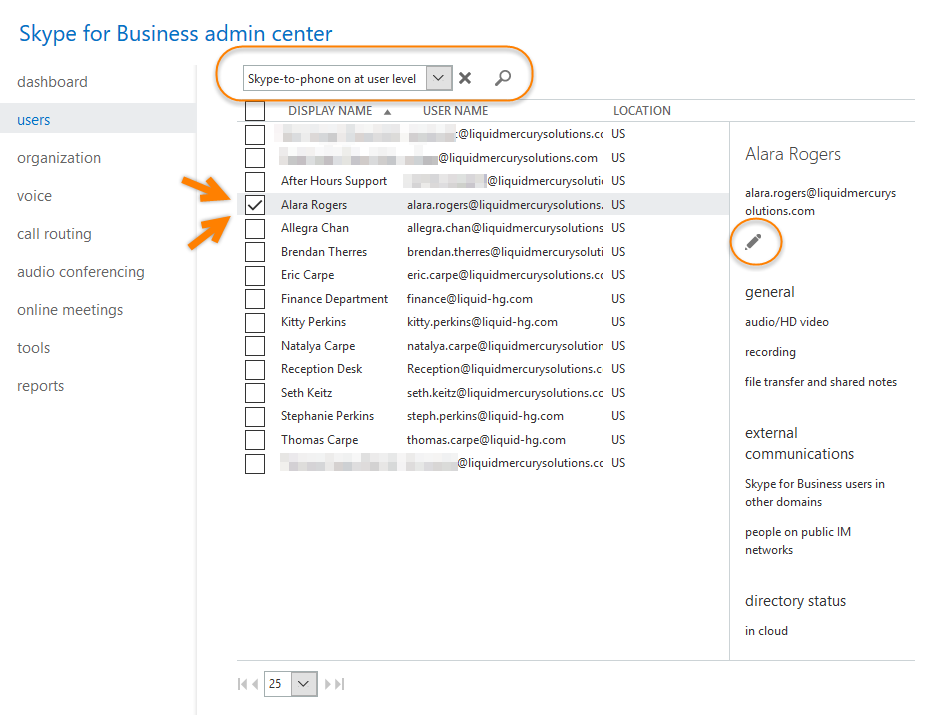Image resolution: width=951 pixels, height=715 pixels.
Task: Check the Thomas Carpe checkbox
Action: [x=255, y=440]
